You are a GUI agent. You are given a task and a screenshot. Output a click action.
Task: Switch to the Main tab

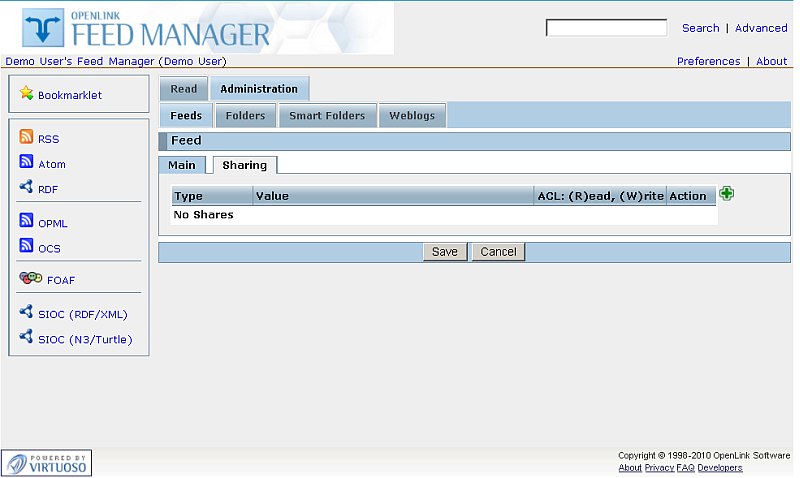182,165
